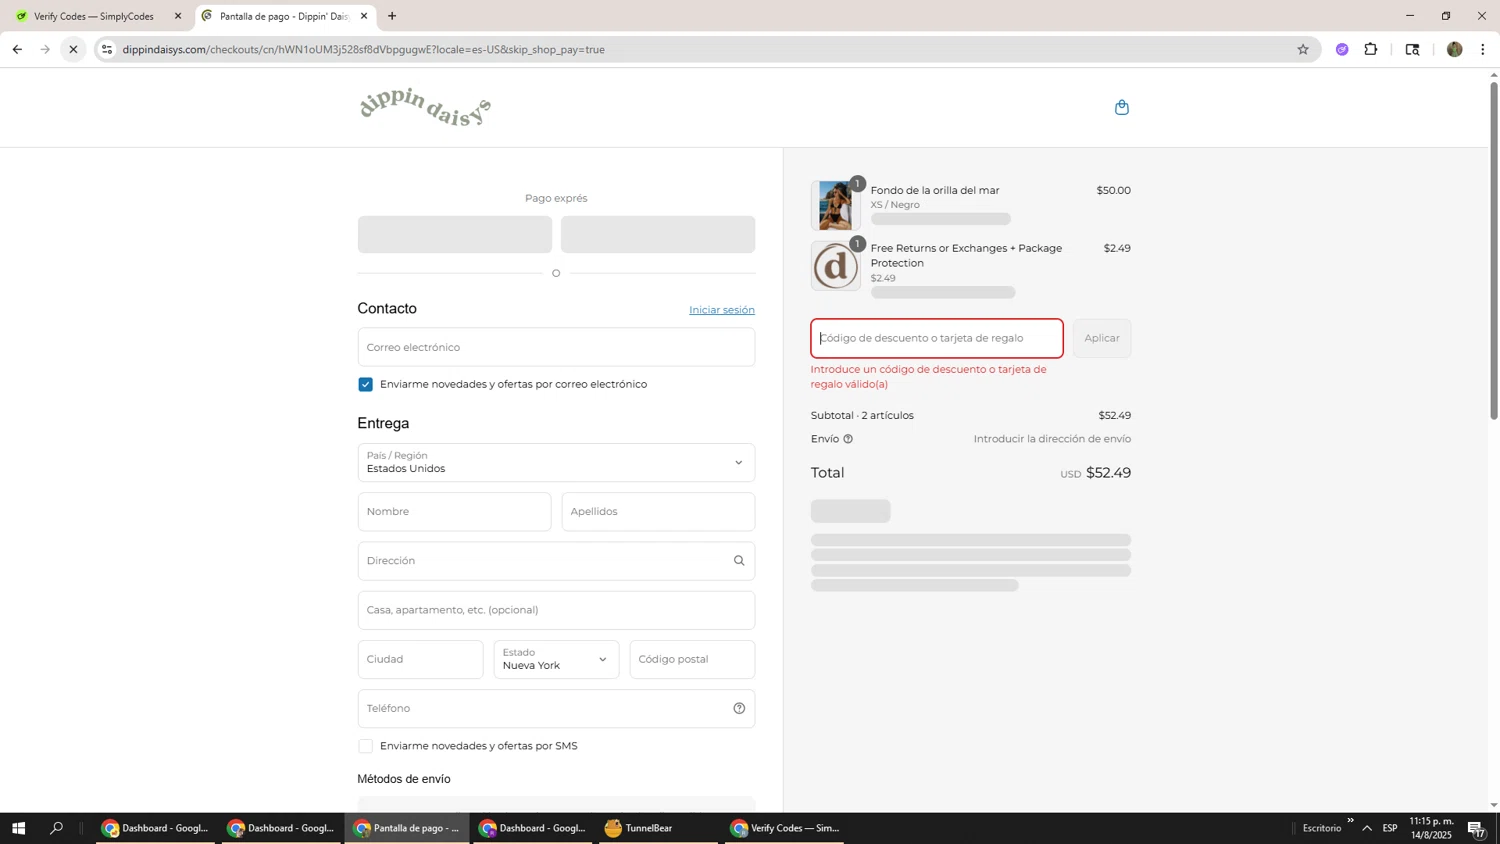The image size is (1500, 844).
Task: Open Windows taskbar search
Action: coord(56,828)
